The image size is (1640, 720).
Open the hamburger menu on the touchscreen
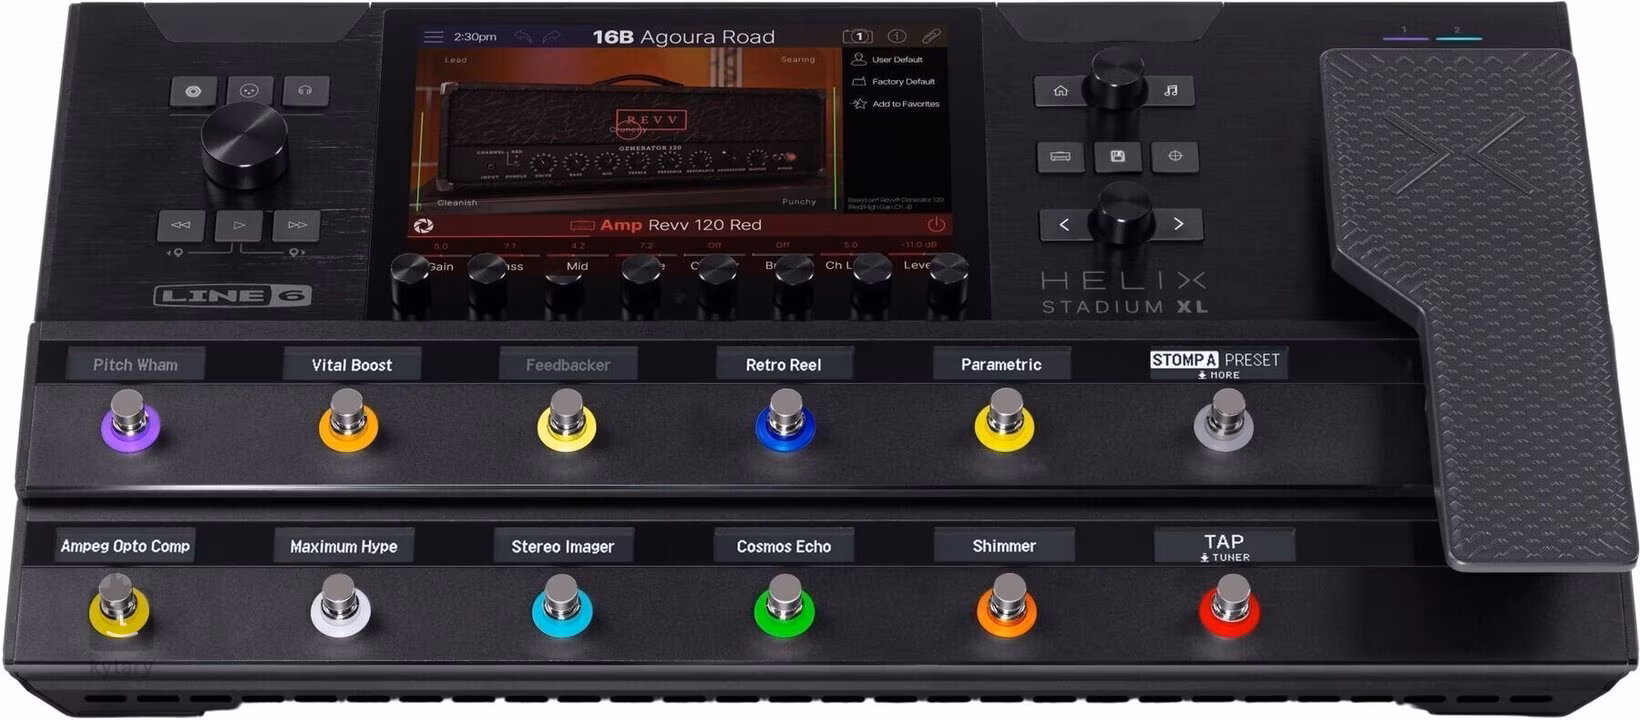(433, 37)
